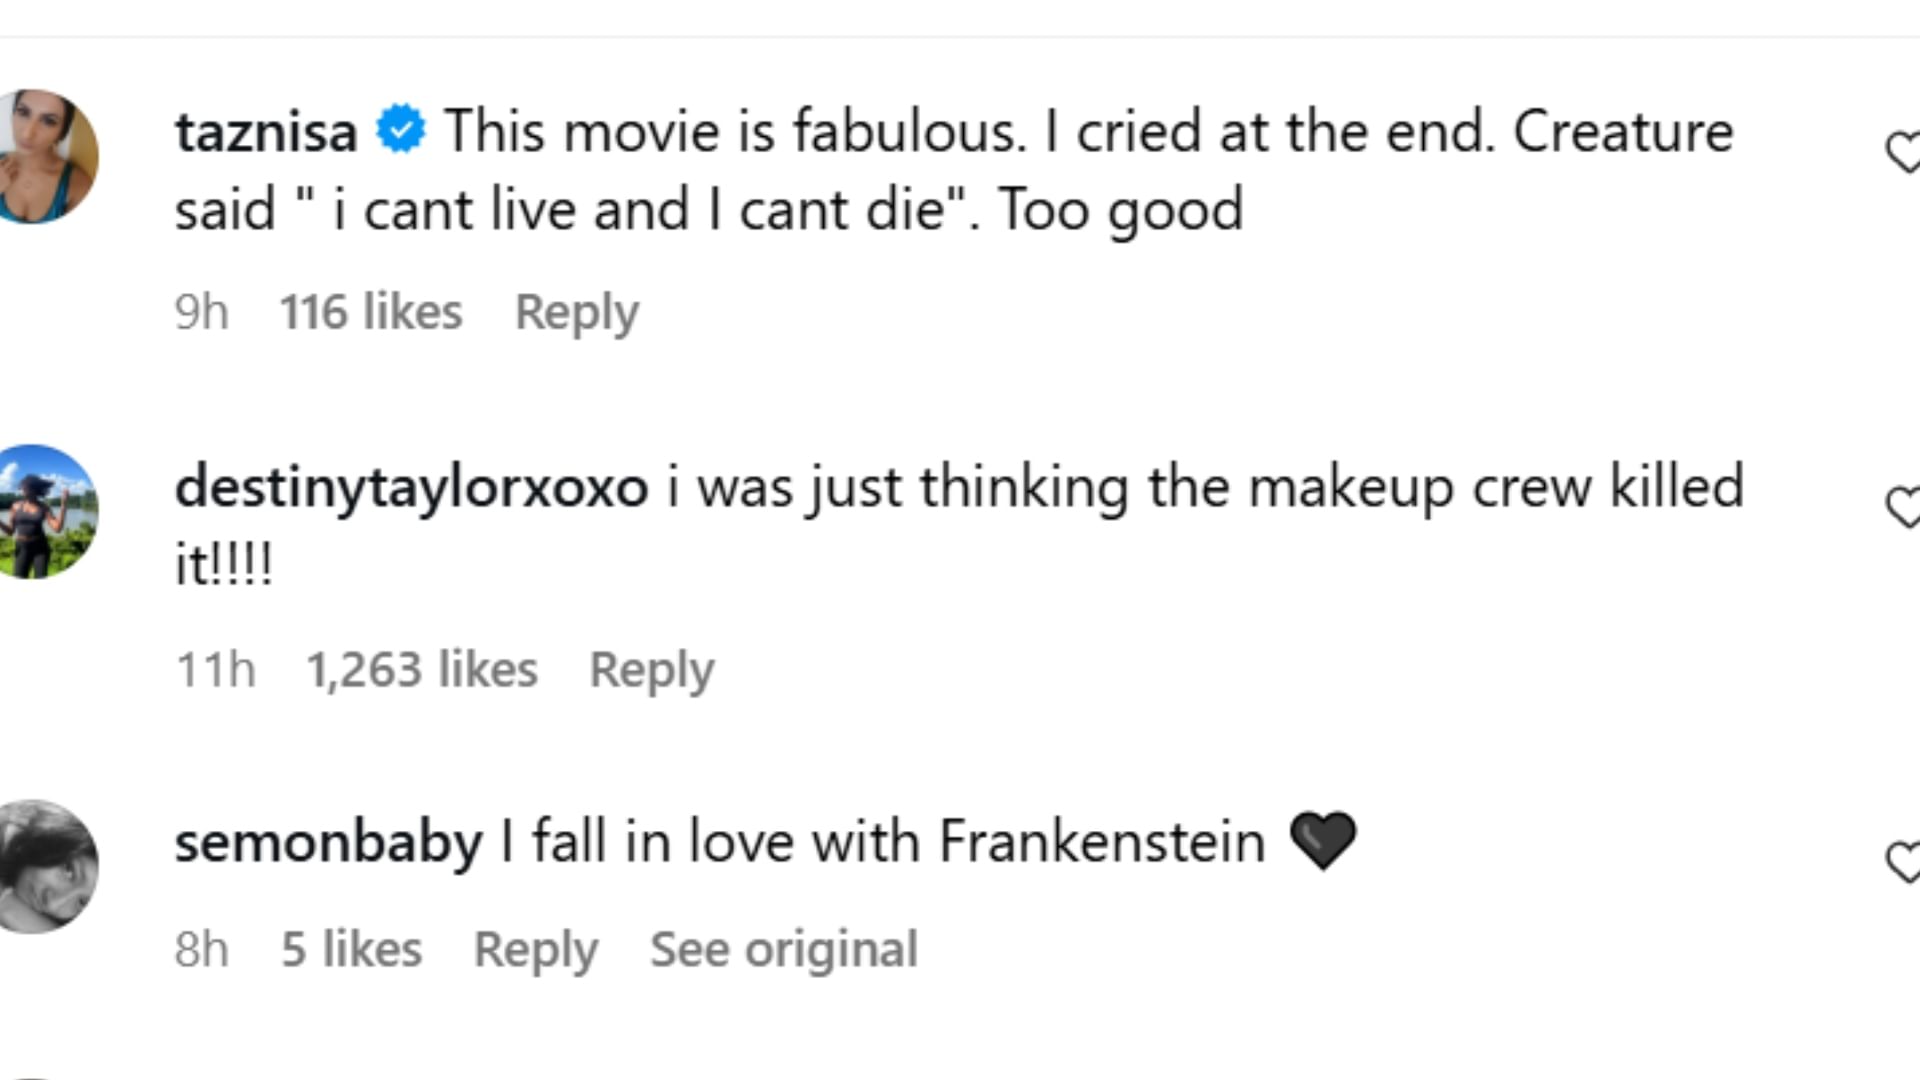1920x1080 pixels.
Task: Click the 11h timestamp on destinytaylorxoxo's comment
Action: (x=215, y=669)
